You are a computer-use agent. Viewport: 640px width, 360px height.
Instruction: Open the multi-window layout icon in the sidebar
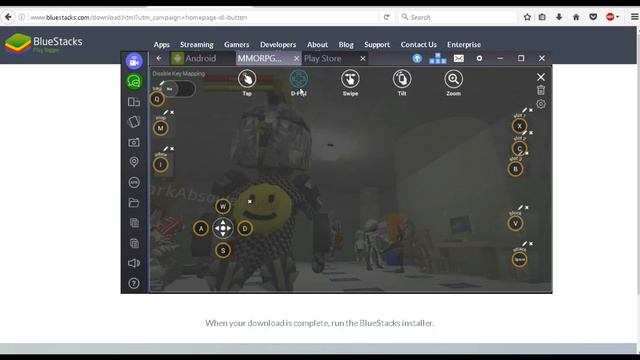tap(134, 102)
